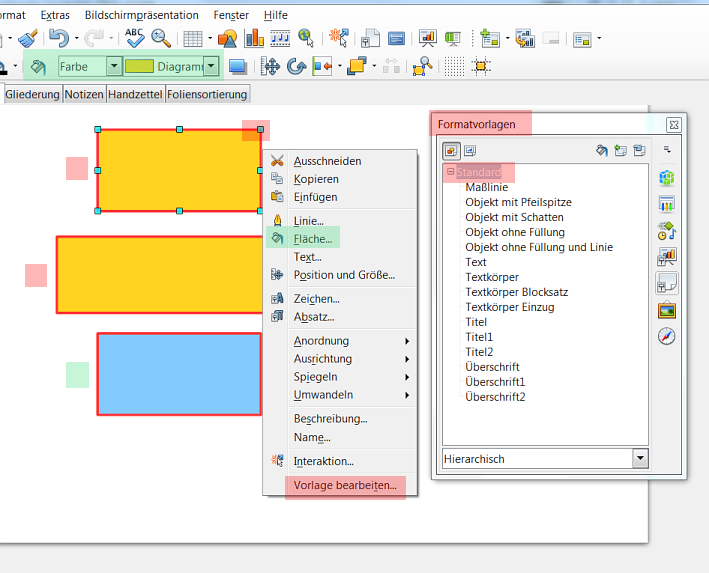Click the Hyperlink globe icon
Image resolution: width=709 pixels, height=573 pixels.
point(306,38)
